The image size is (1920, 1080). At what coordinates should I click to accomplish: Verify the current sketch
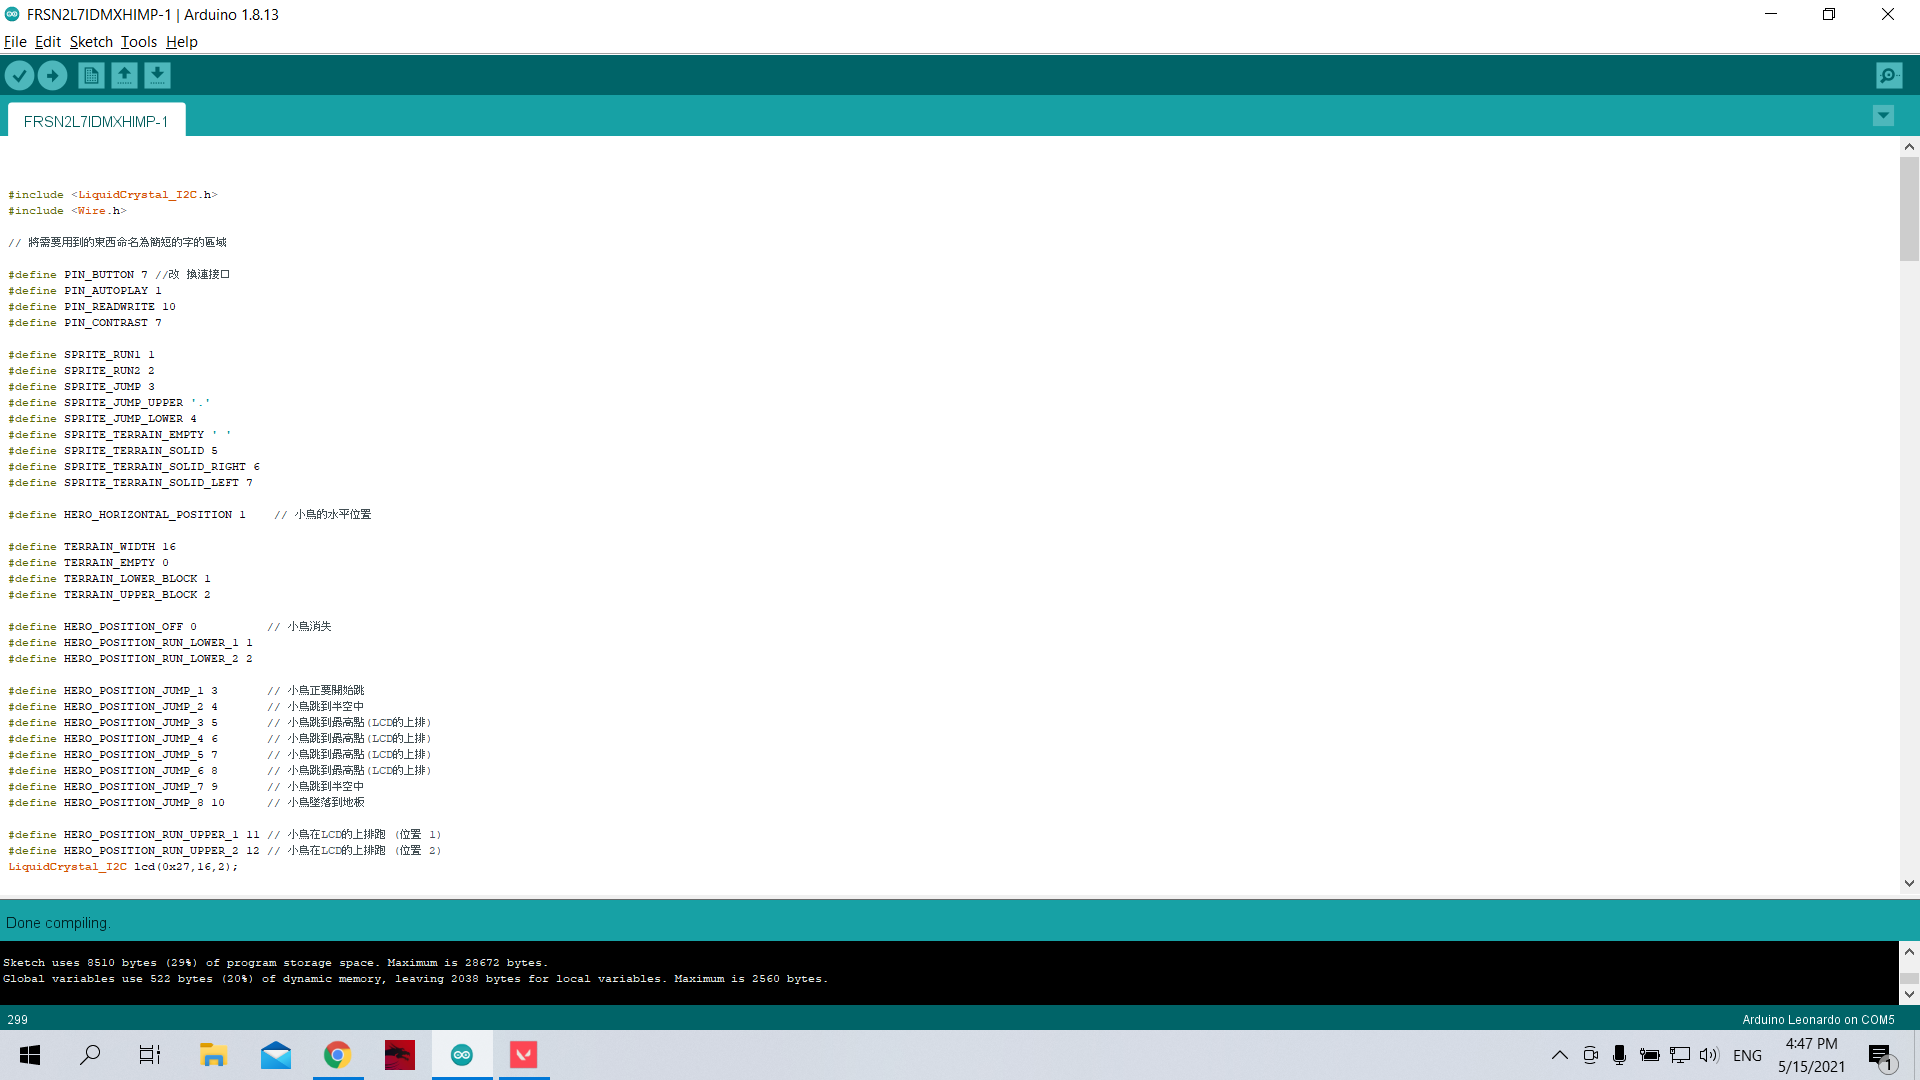19,75
